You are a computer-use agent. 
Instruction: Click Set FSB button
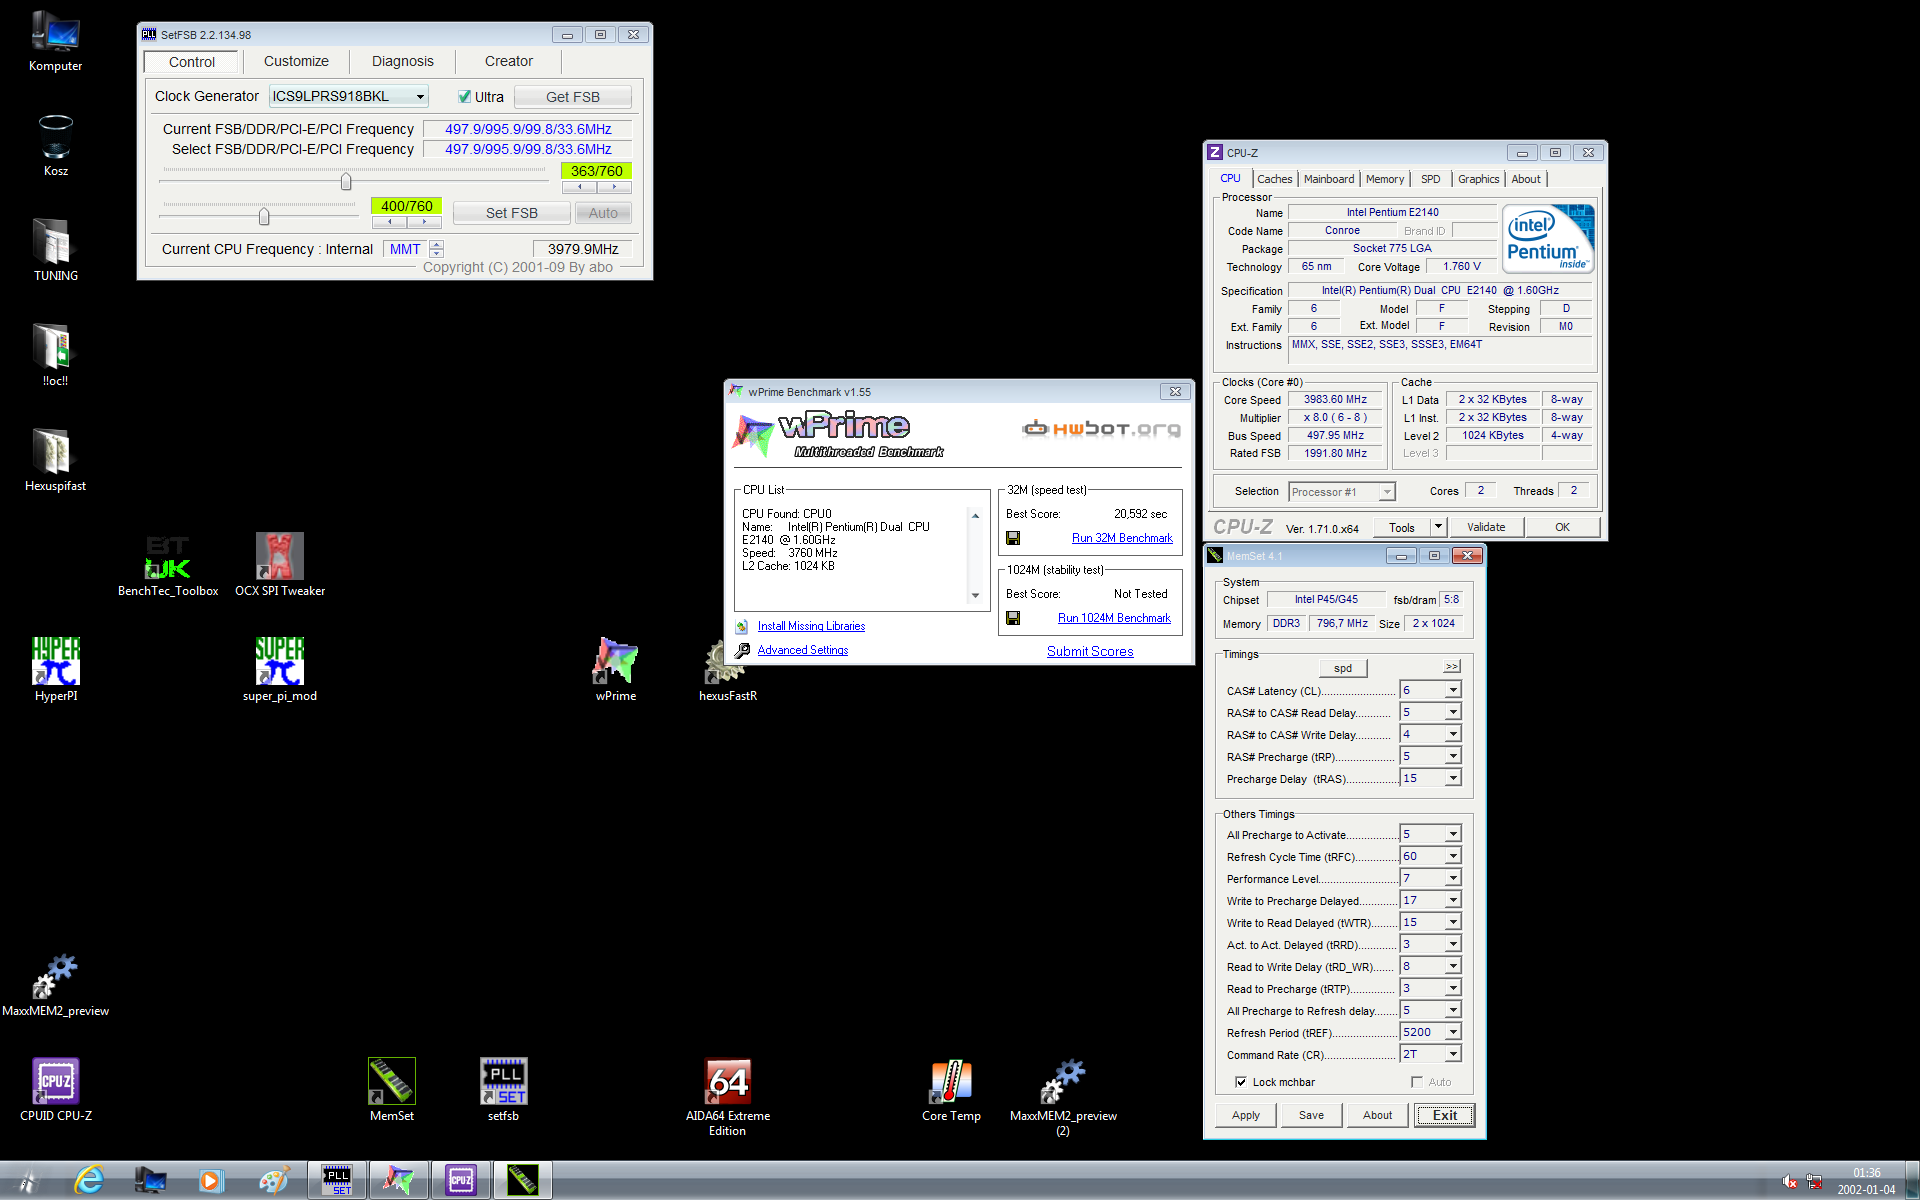pos(512,213)
